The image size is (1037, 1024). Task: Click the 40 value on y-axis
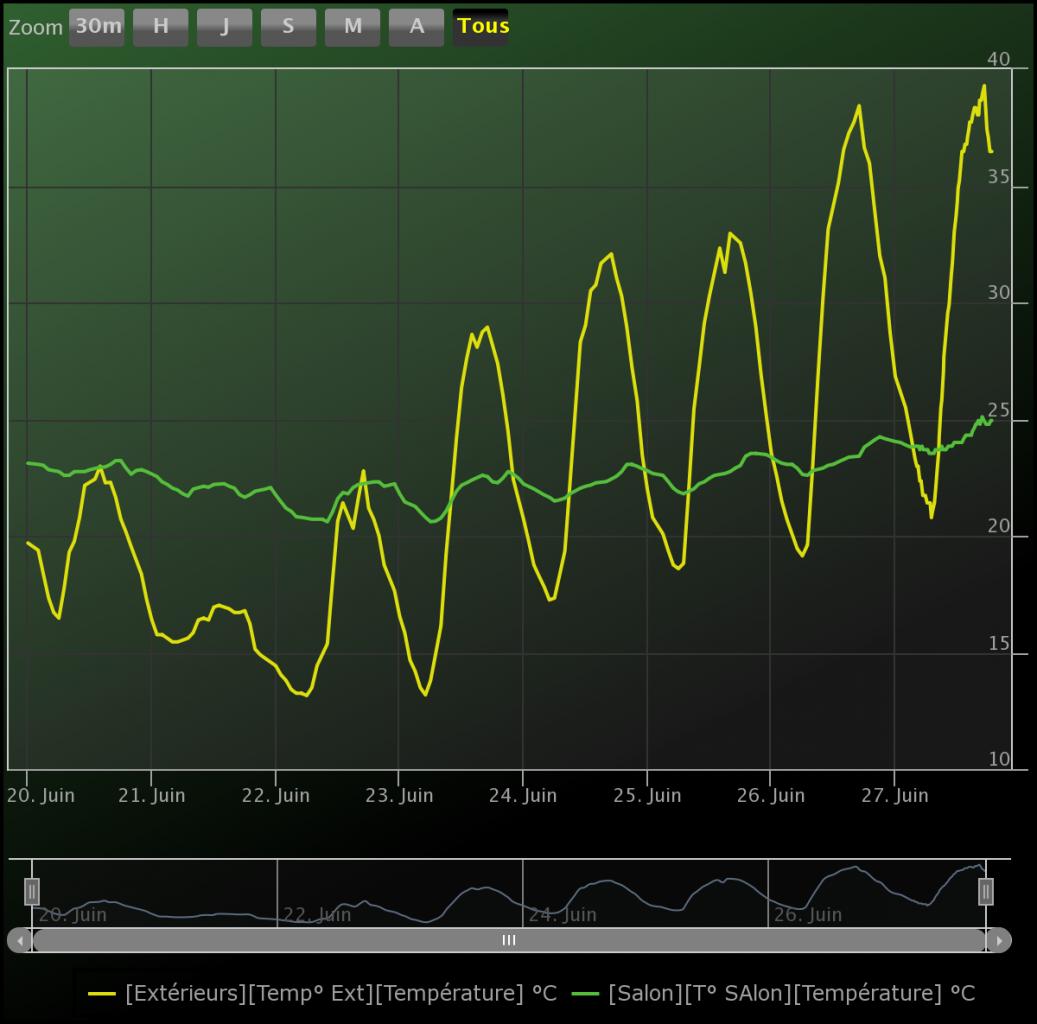[x=999, y=60]
